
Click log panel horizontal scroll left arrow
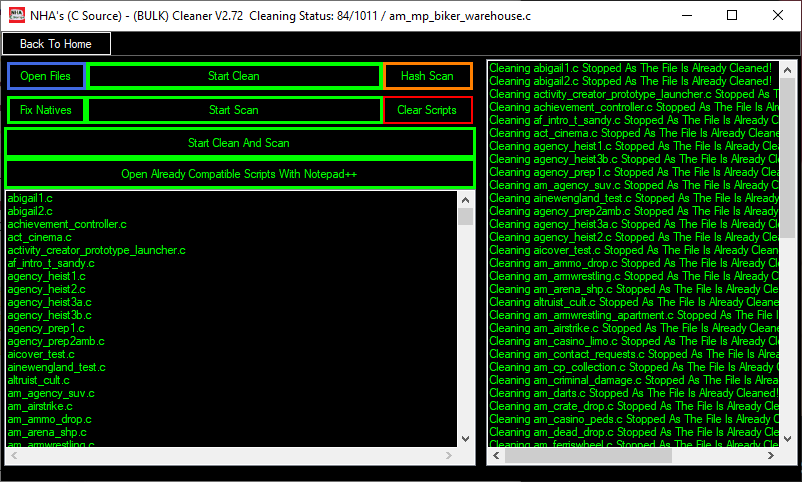click(496, 455)
